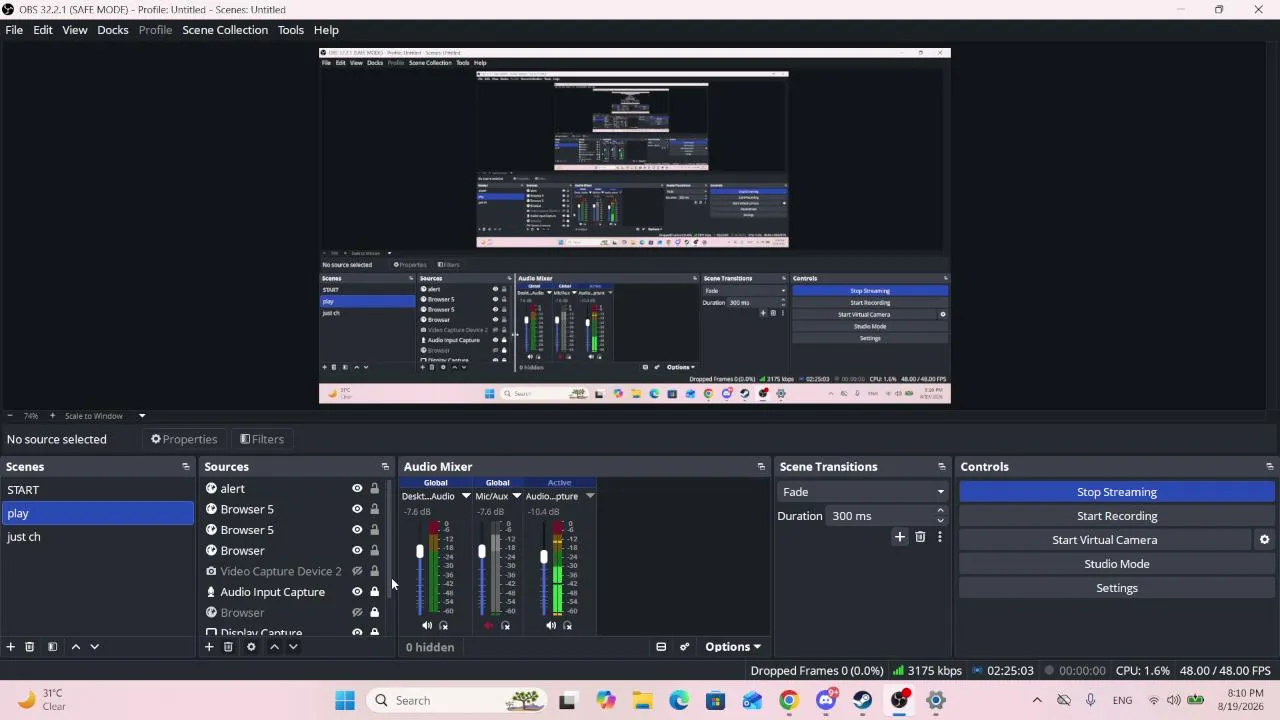Unlock the alert source
1280x720 pixels.
[x=375, y=489]
